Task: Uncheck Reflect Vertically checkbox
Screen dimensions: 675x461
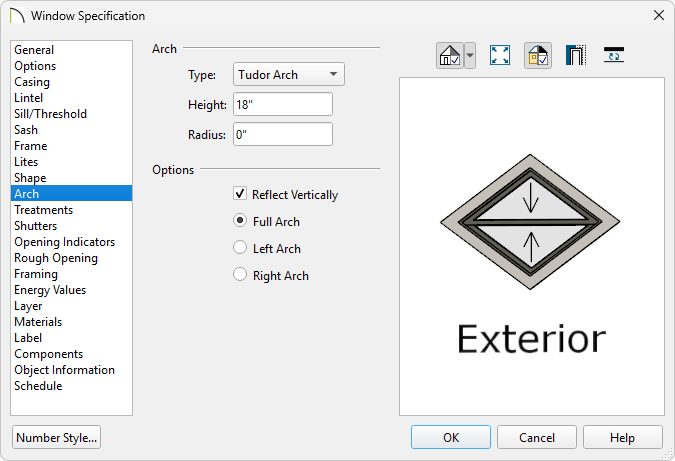Action: [240, 193]
